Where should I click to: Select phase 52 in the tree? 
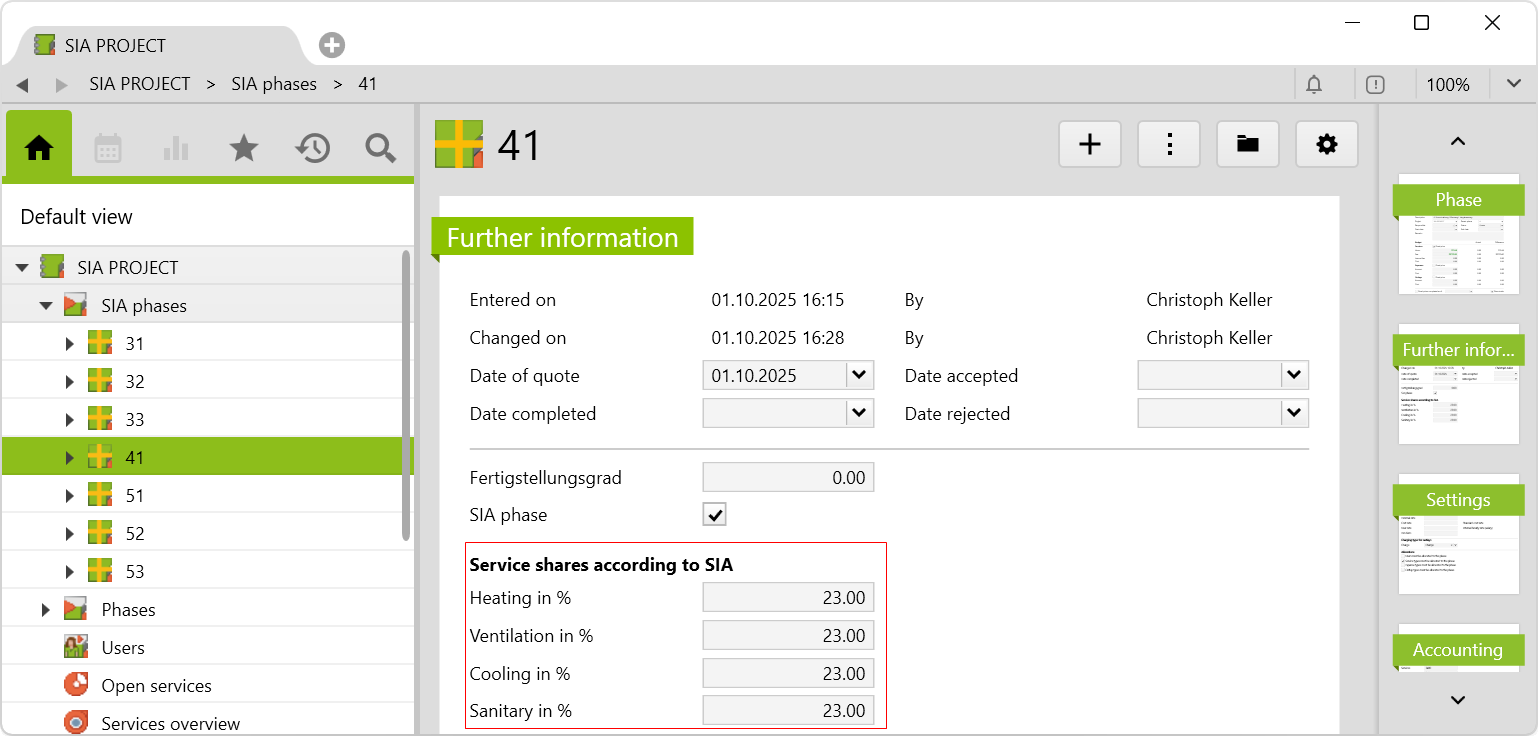134,534
